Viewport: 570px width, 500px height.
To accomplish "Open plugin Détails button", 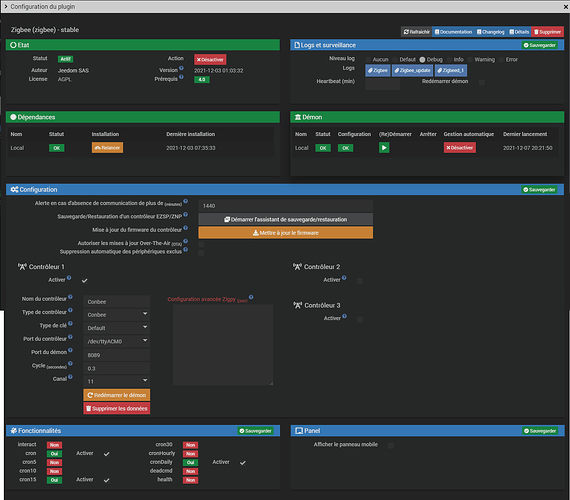I will 519,32.
